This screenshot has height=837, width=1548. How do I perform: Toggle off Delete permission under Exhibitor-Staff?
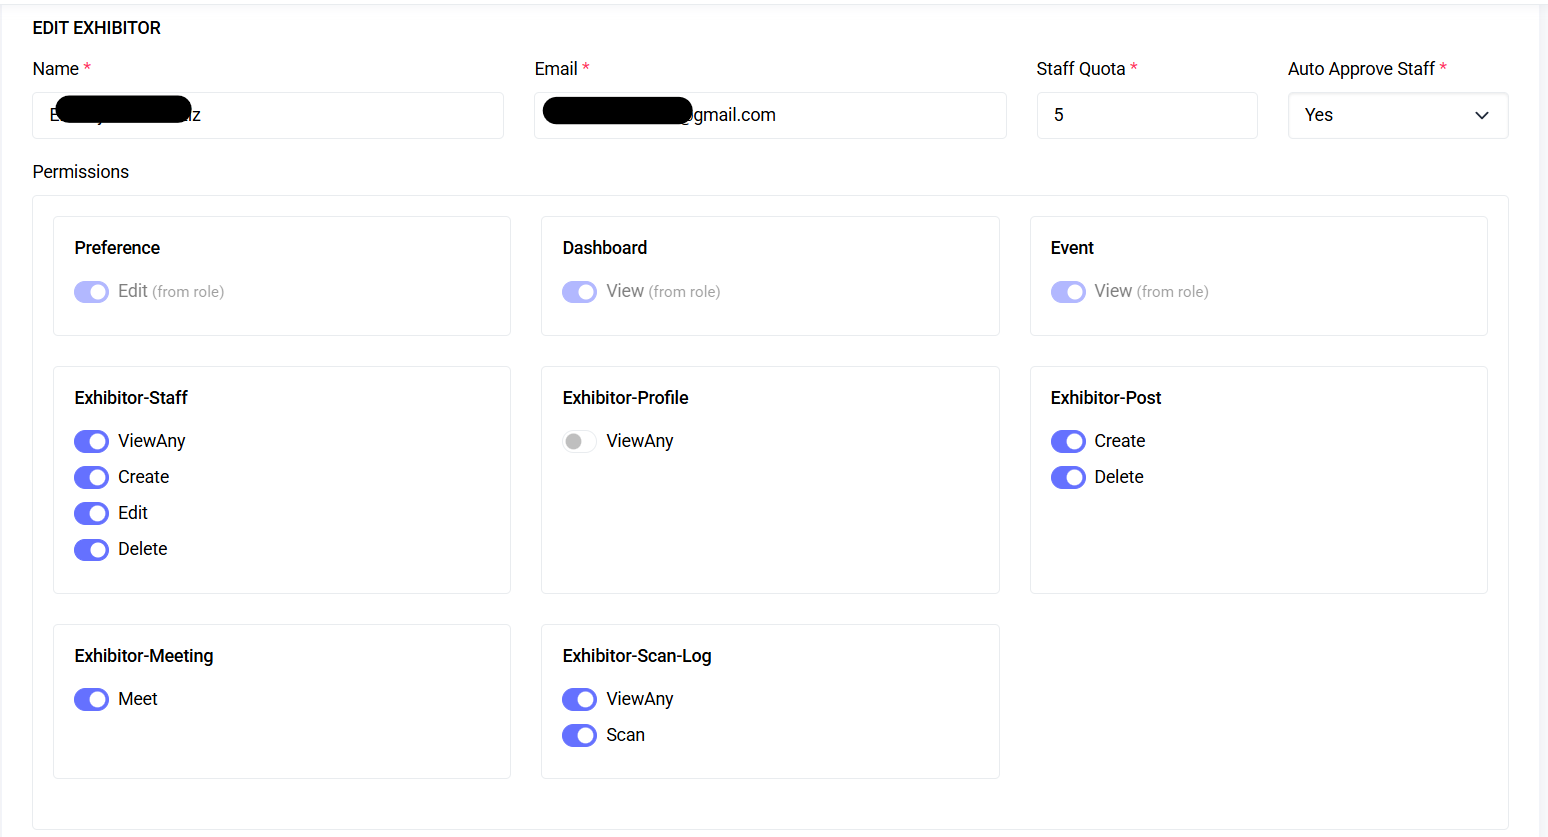(x=91, y=549)
